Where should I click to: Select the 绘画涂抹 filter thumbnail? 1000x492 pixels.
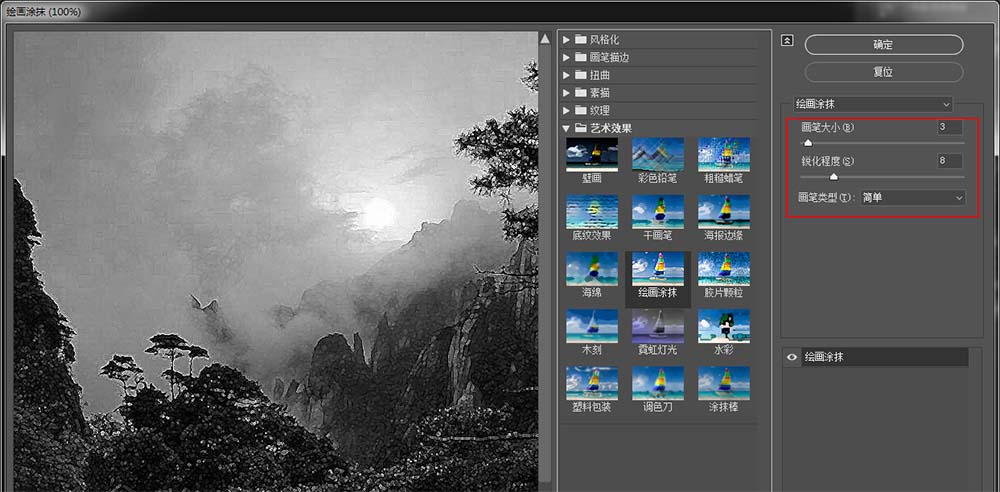point(658,269)
